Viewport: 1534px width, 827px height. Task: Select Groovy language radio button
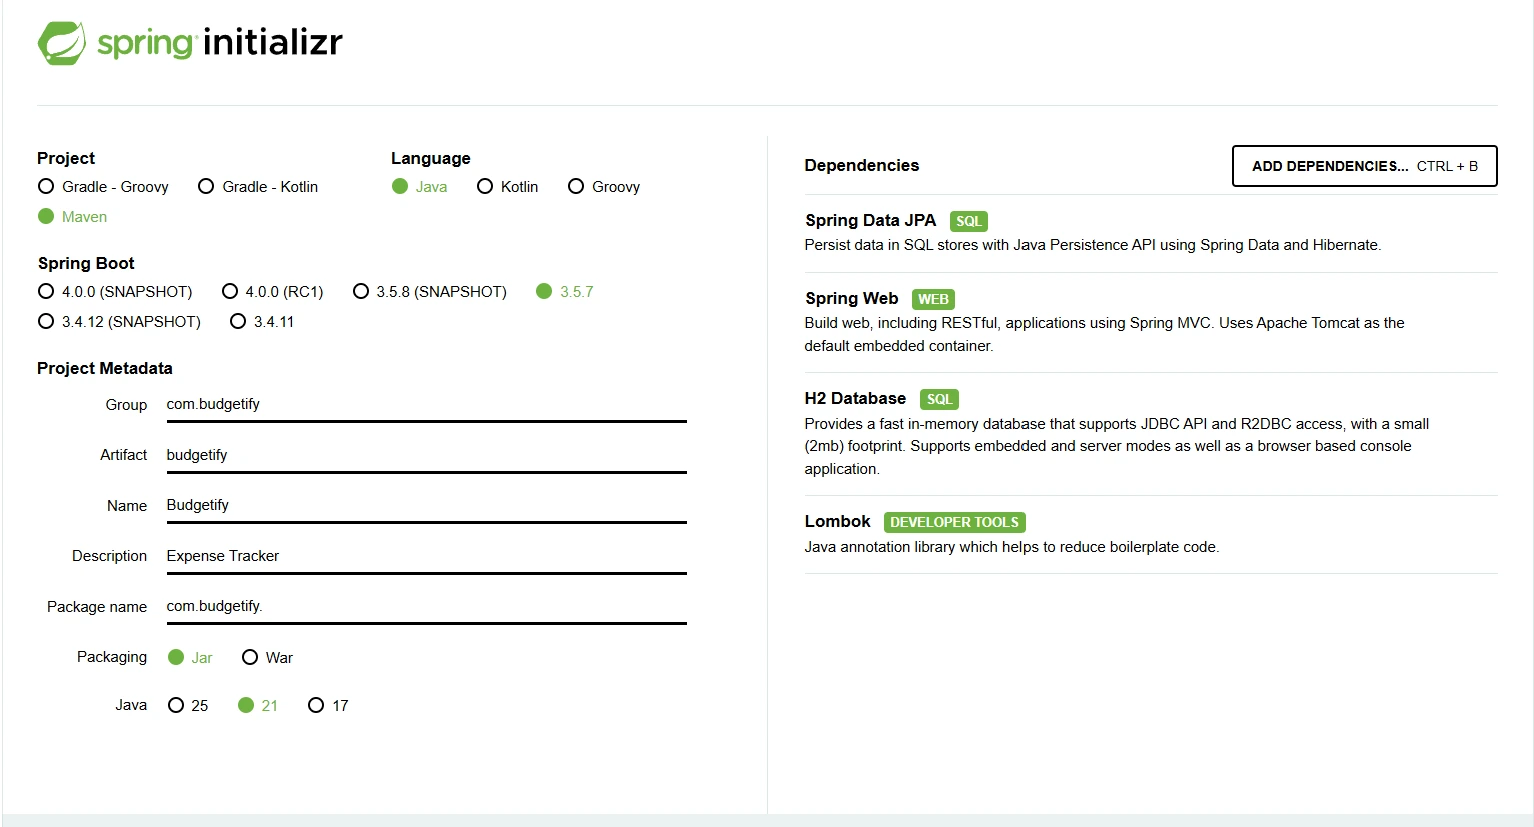point(576,187)
